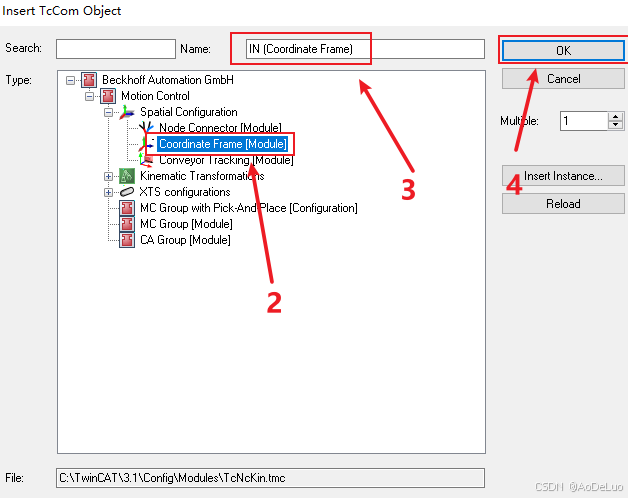Click the Reload button
The width and height of the screenshot is (628, 498).
tap(563, 204)
